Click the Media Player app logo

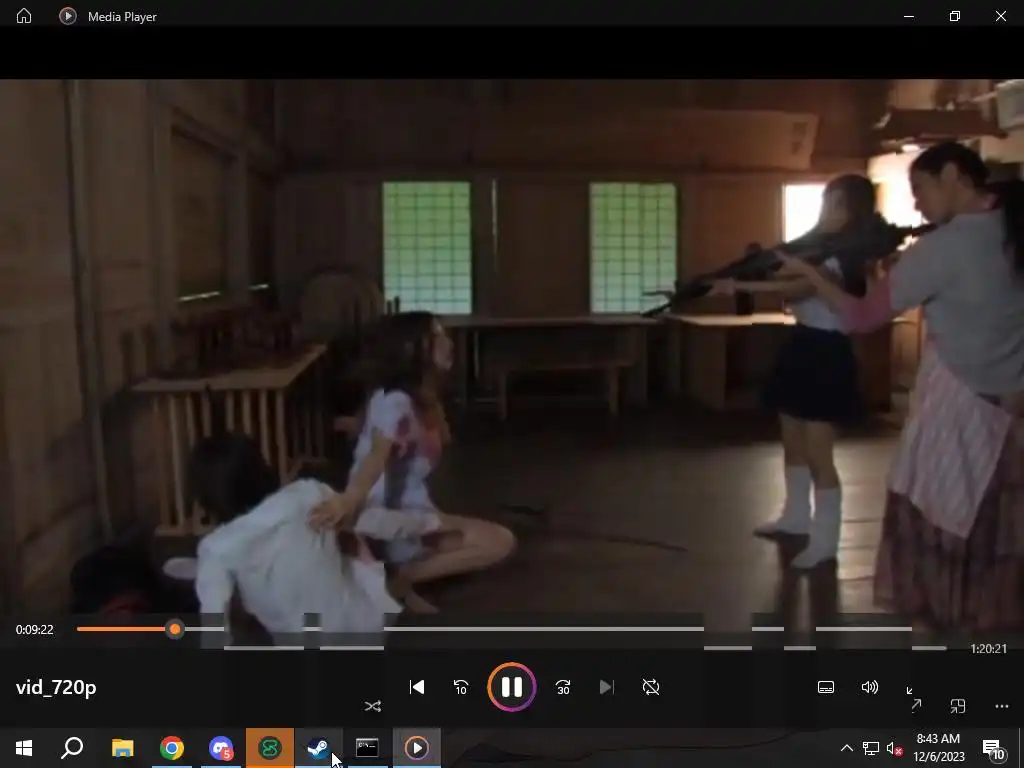[x=67, y=16]
